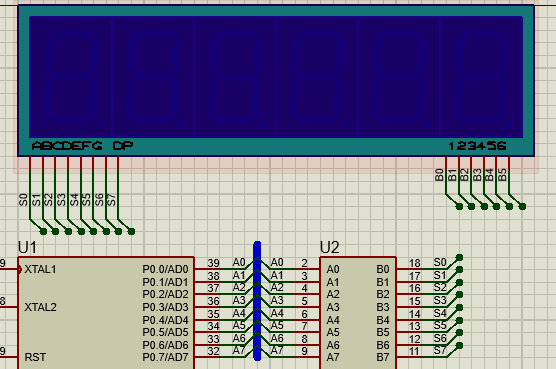Select the vertical B0 wire label under display
The height and width of the screenshot is (369, 556).
(439, 175)
